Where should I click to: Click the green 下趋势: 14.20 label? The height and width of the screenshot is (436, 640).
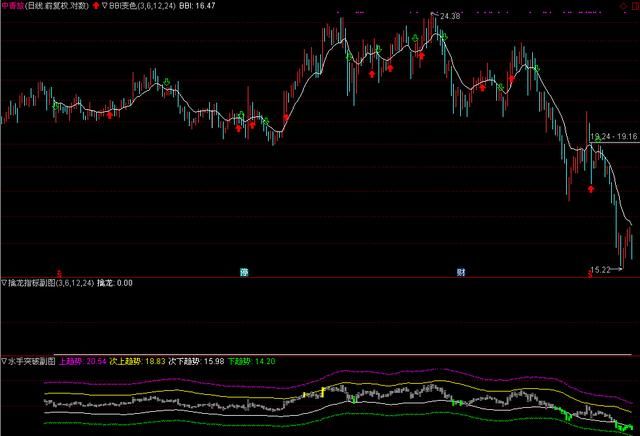[x=251, y=361]
